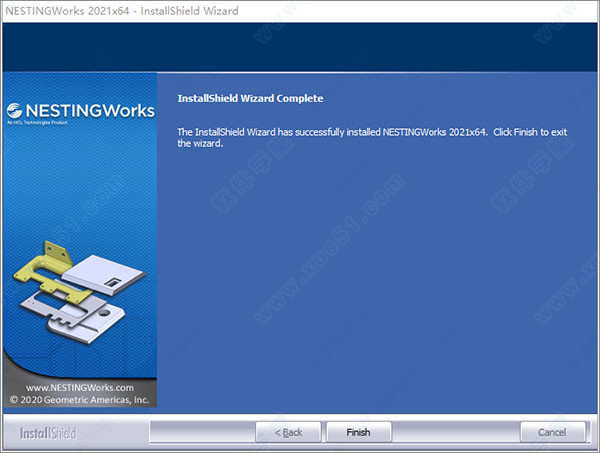The image size is (600, 453).
Task: Click the empty blue content panel area
Action: (380, 280)
